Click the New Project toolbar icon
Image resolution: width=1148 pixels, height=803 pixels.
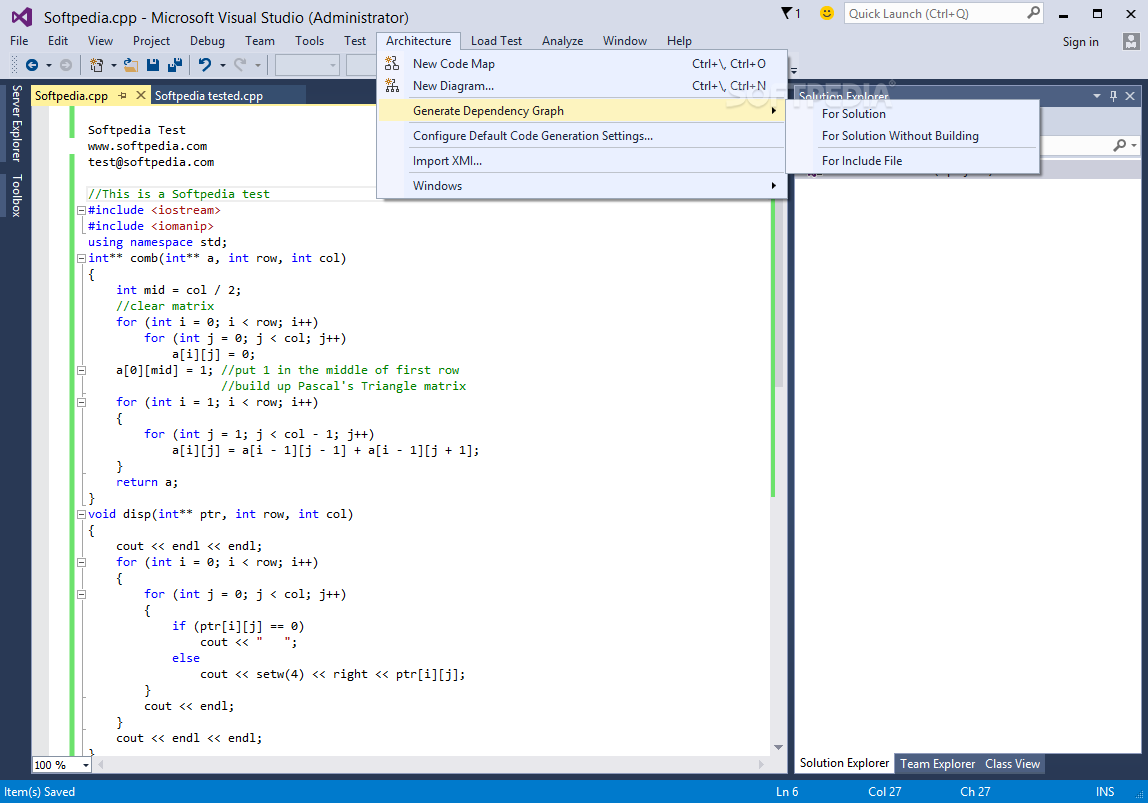pyautogui.click(x=96, y=65)
